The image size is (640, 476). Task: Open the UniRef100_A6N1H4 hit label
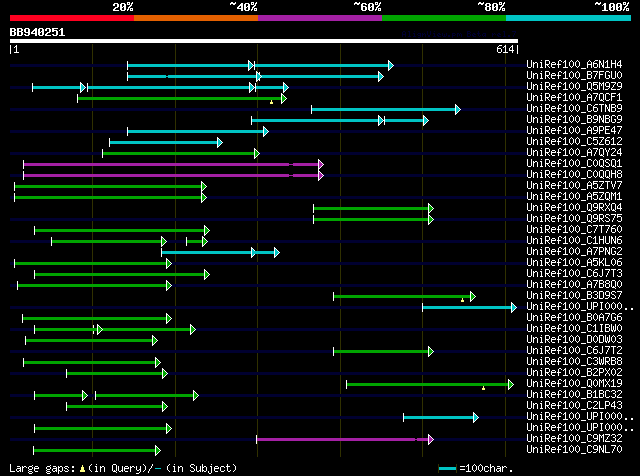(574, 64)
